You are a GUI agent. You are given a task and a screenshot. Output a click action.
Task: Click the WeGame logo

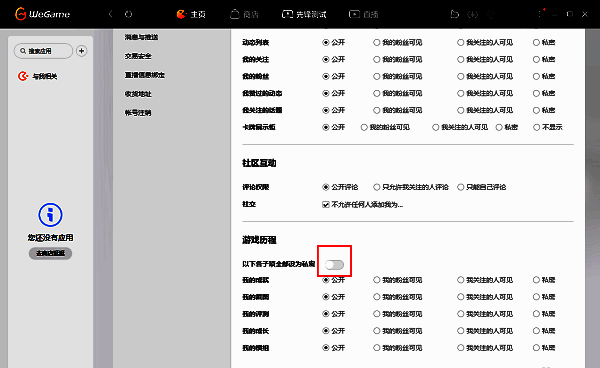tap(42, 14)
